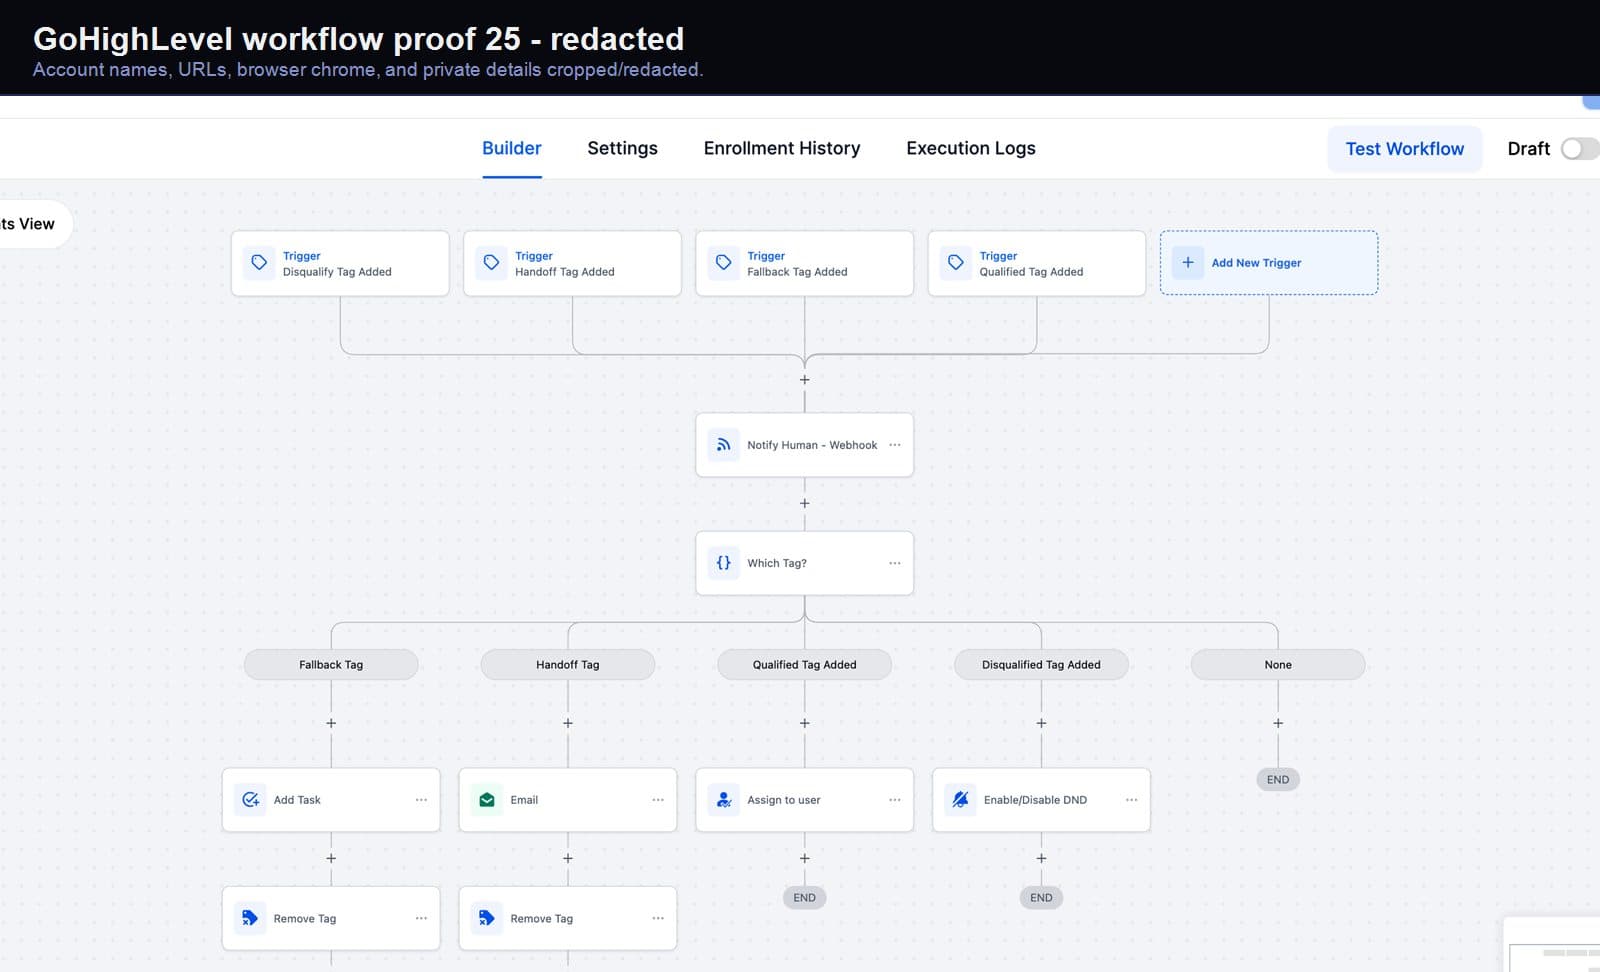This screenshot has width=1600, height=972.
Task: Click the Qualified Tag Added trigger text
Action: (1031, 272)
